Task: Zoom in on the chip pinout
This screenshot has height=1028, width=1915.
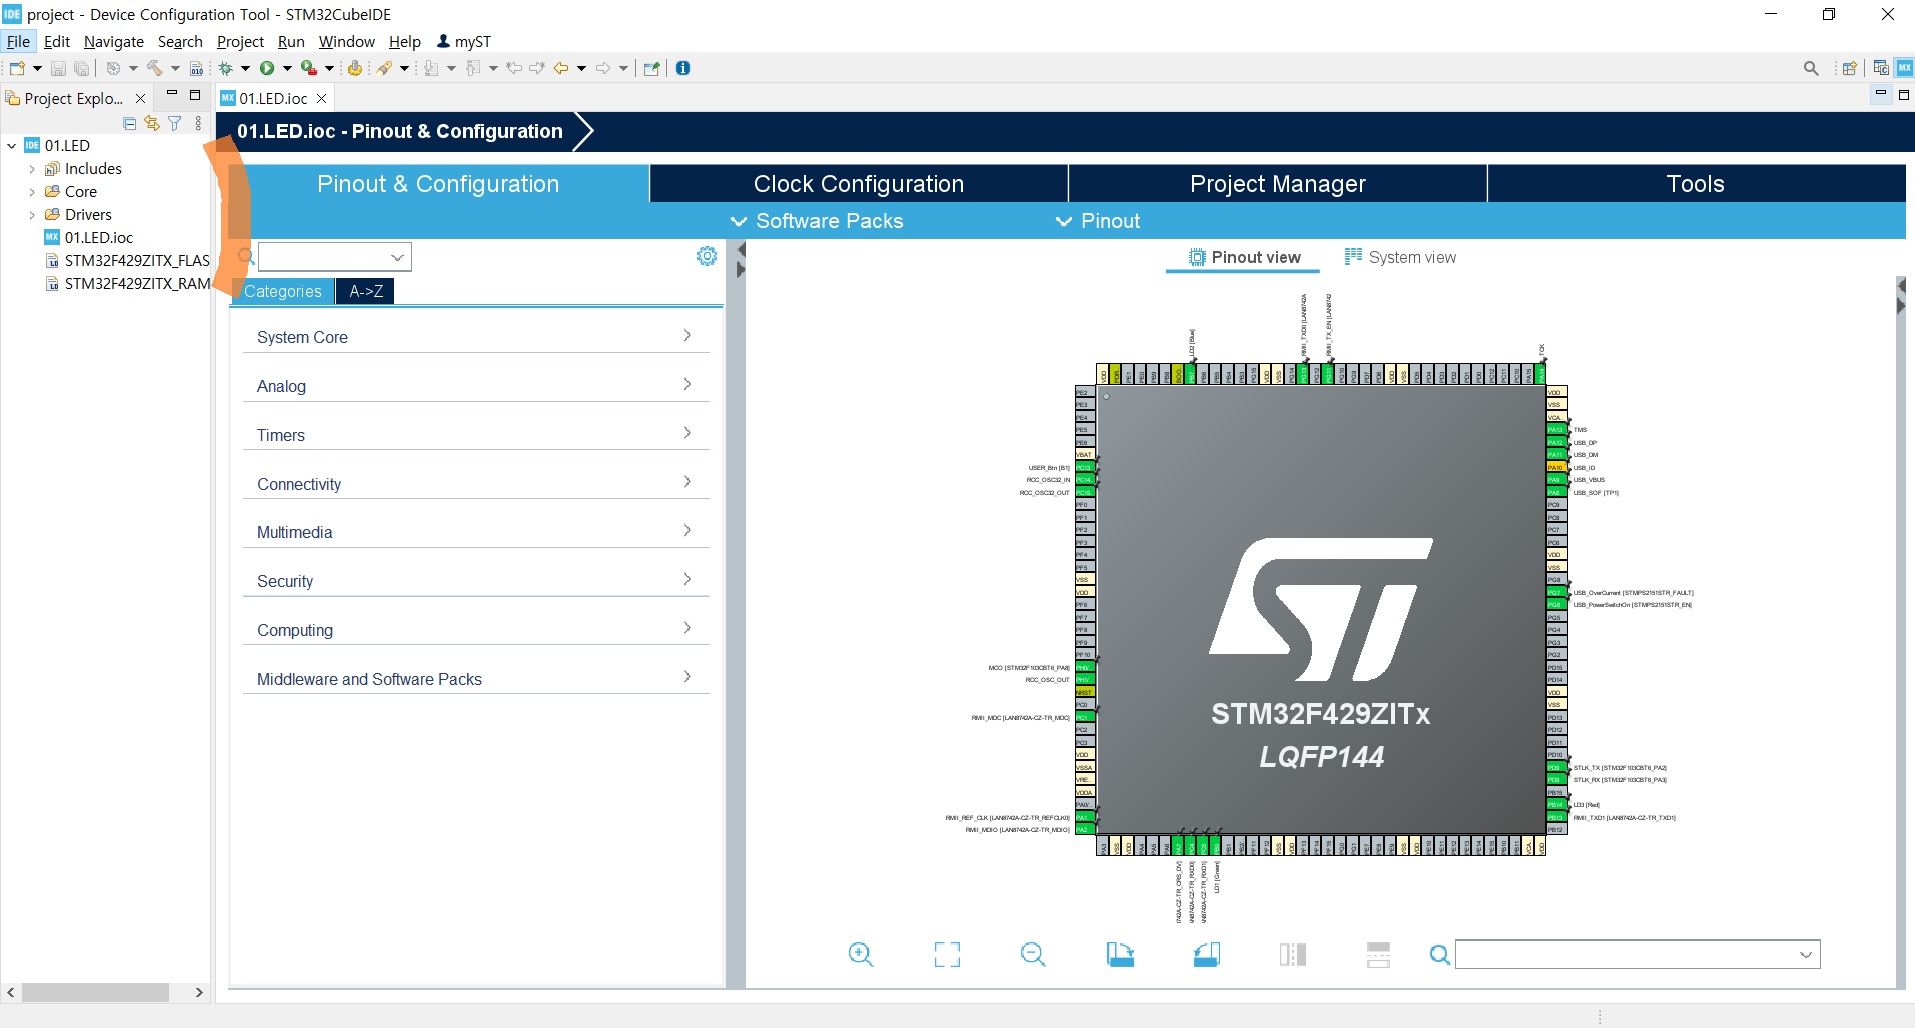Action: 860,954
